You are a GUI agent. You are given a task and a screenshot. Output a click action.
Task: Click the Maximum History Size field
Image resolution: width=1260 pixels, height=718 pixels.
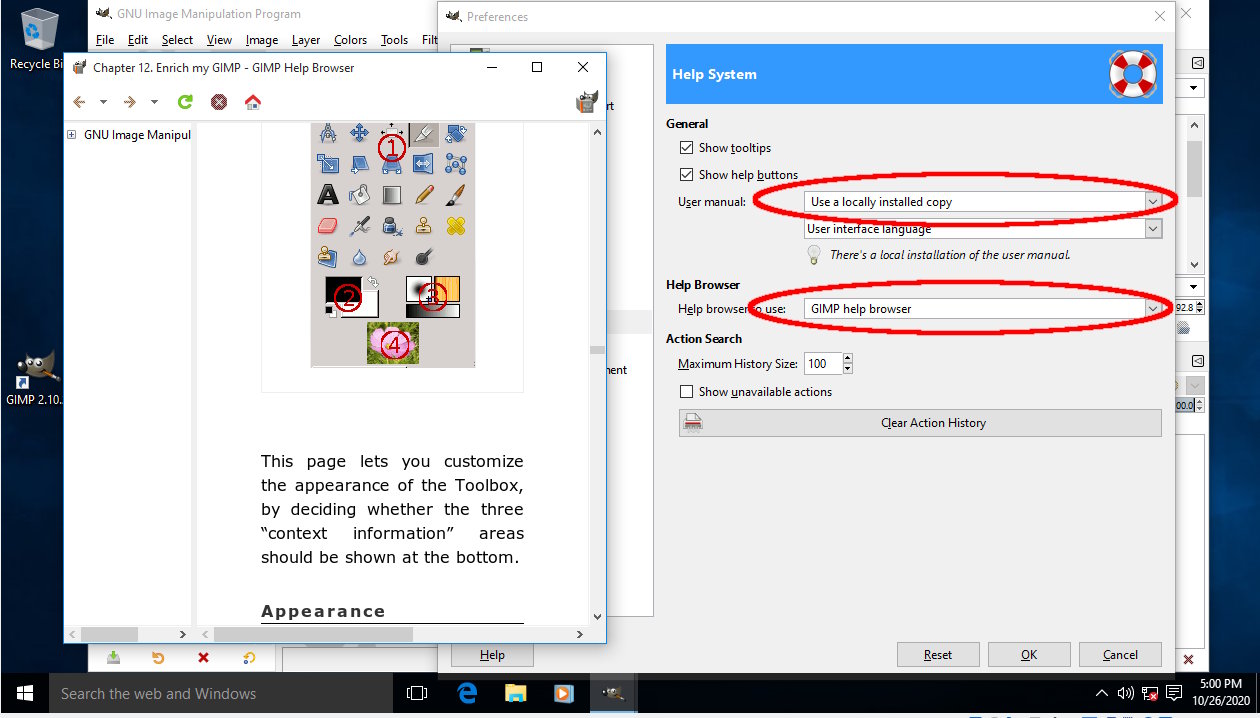823,364
